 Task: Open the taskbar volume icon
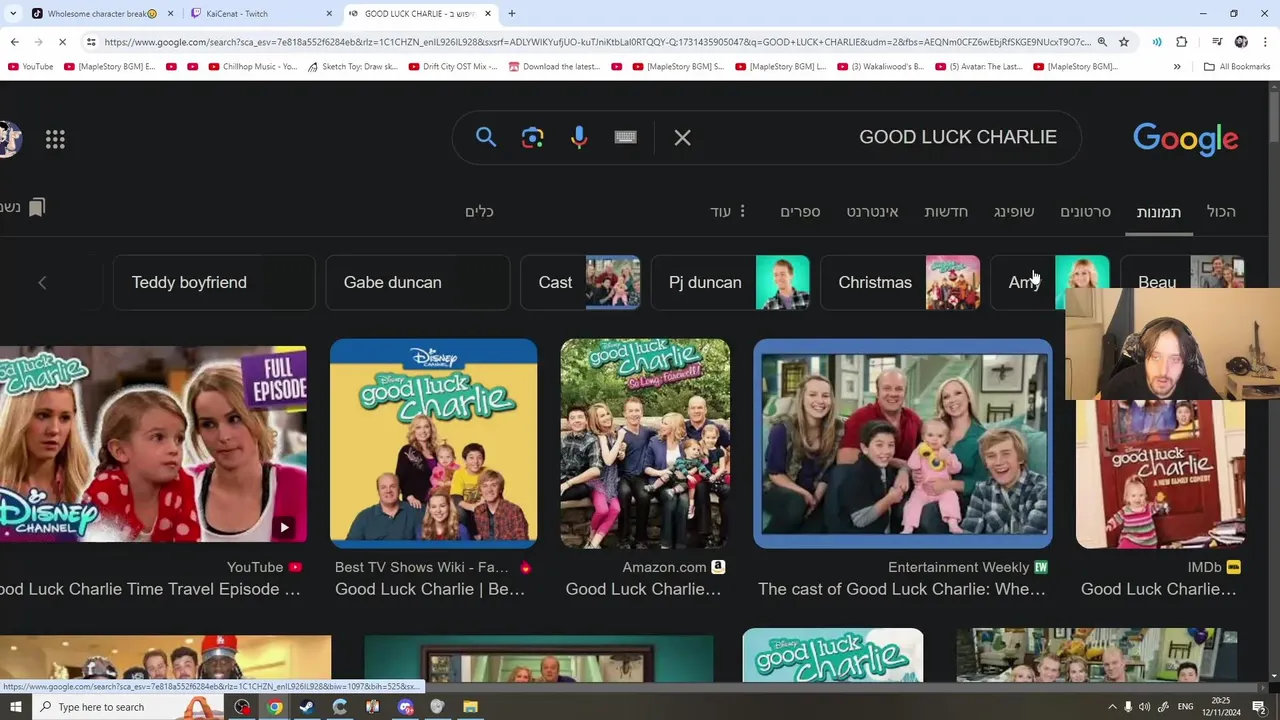point(1144,707)
